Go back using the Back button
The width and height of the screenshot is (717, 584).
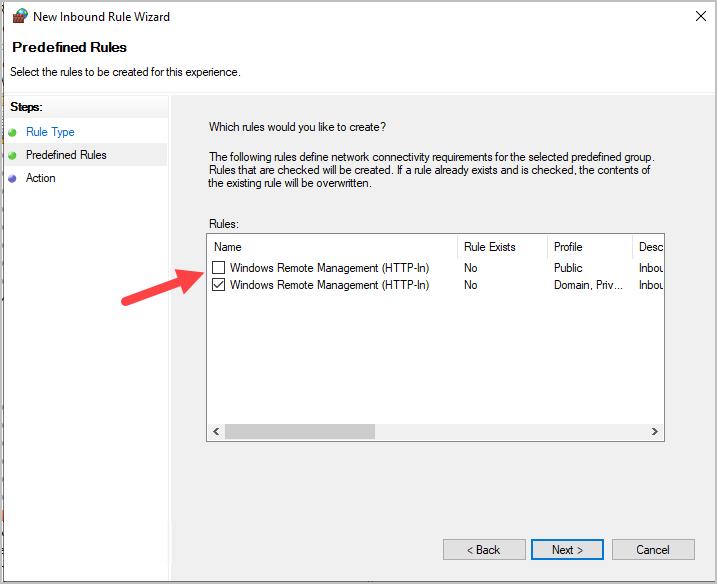(484, 550)
